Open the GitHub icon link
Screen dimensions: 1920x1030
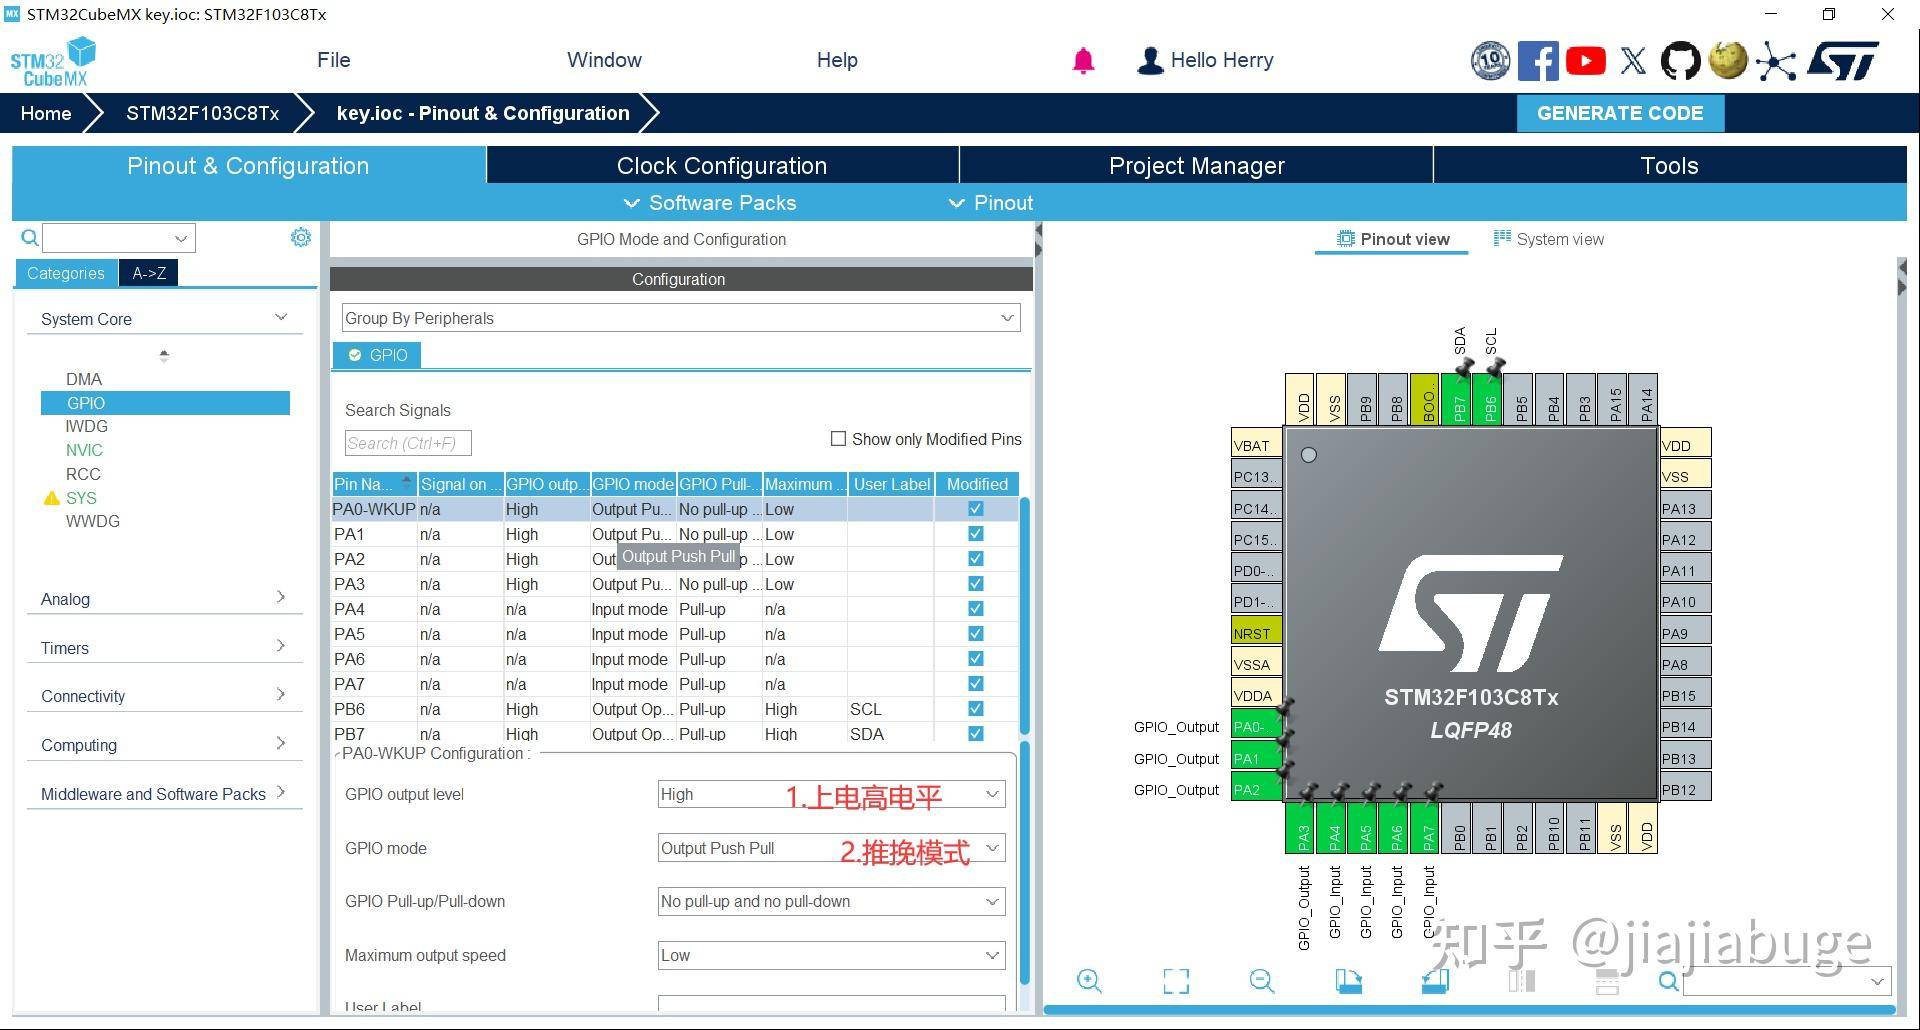pos(1680,61)
